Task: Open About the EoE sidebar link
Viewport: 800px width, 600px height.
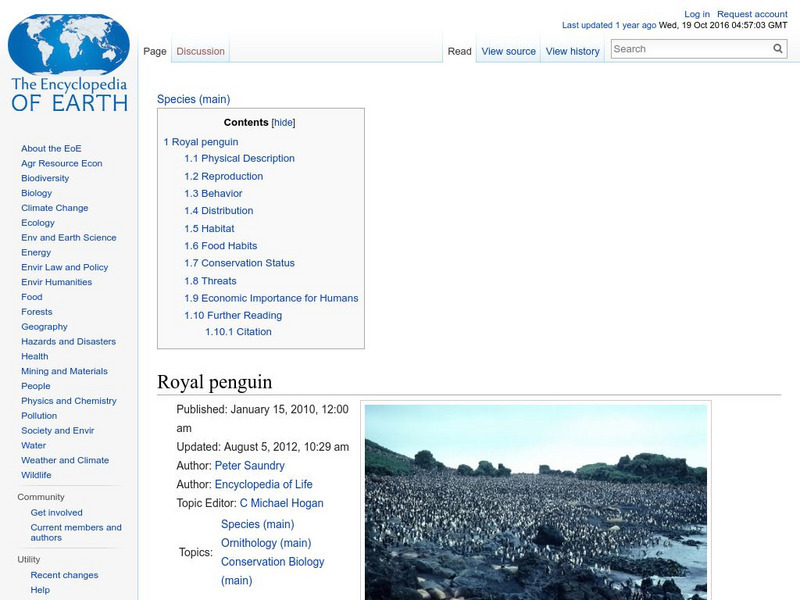Action: click(x=51, y=148)
